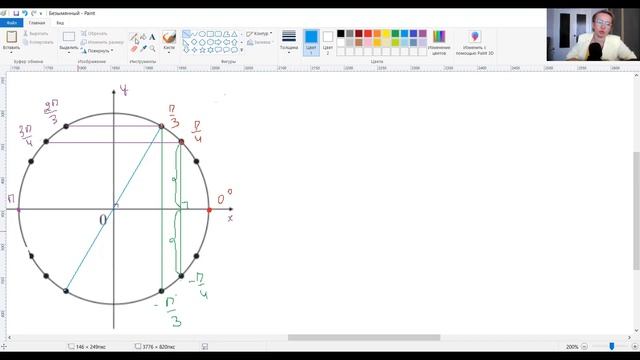The width and height of the screenshot is (640, 360).
Task: Select the Magnifier tool
Action: point(153,49)
